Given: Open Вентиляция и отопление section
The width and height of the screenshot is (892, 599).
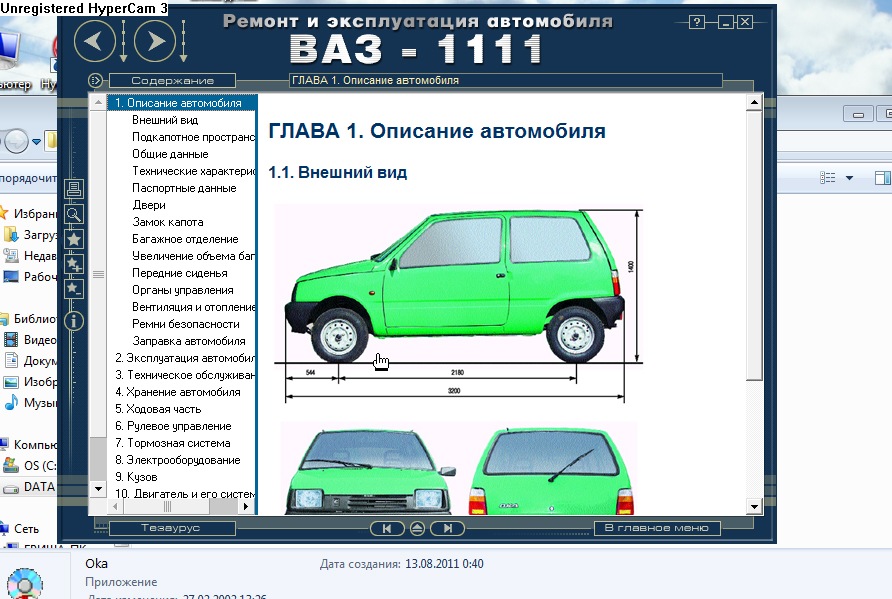Looking at the screenshot, I should [193, 307].
